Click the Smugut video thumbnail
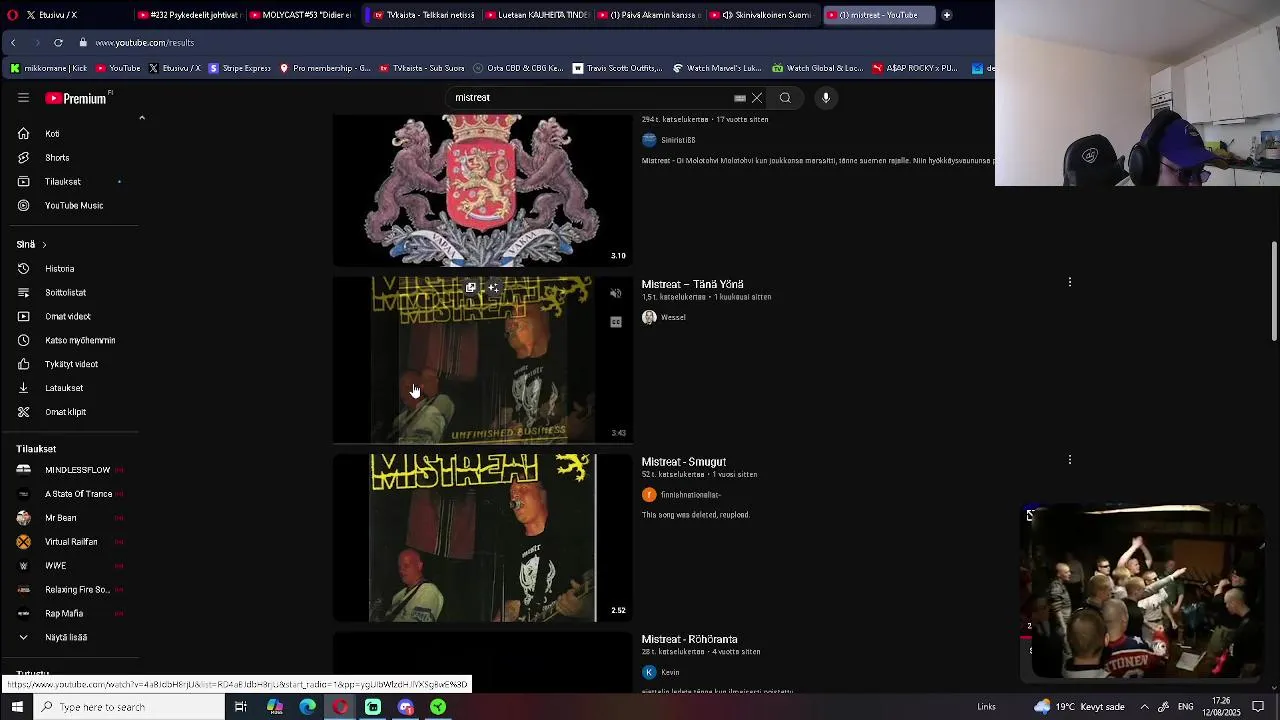This screenshot has height=720, width=1280. click(x=482, y=538)
